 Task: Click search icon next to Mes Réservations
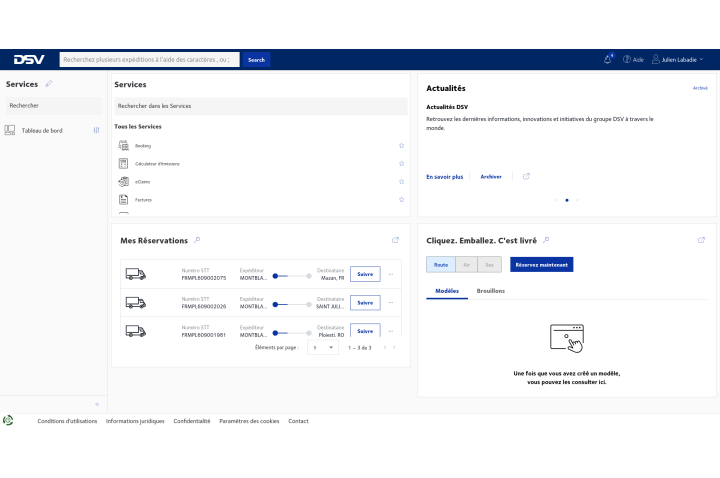tap(197, 240)
